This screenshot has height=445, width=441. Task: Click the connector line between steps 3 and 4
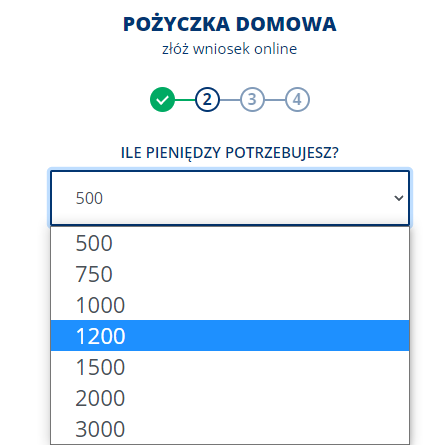tap(275, 100)
